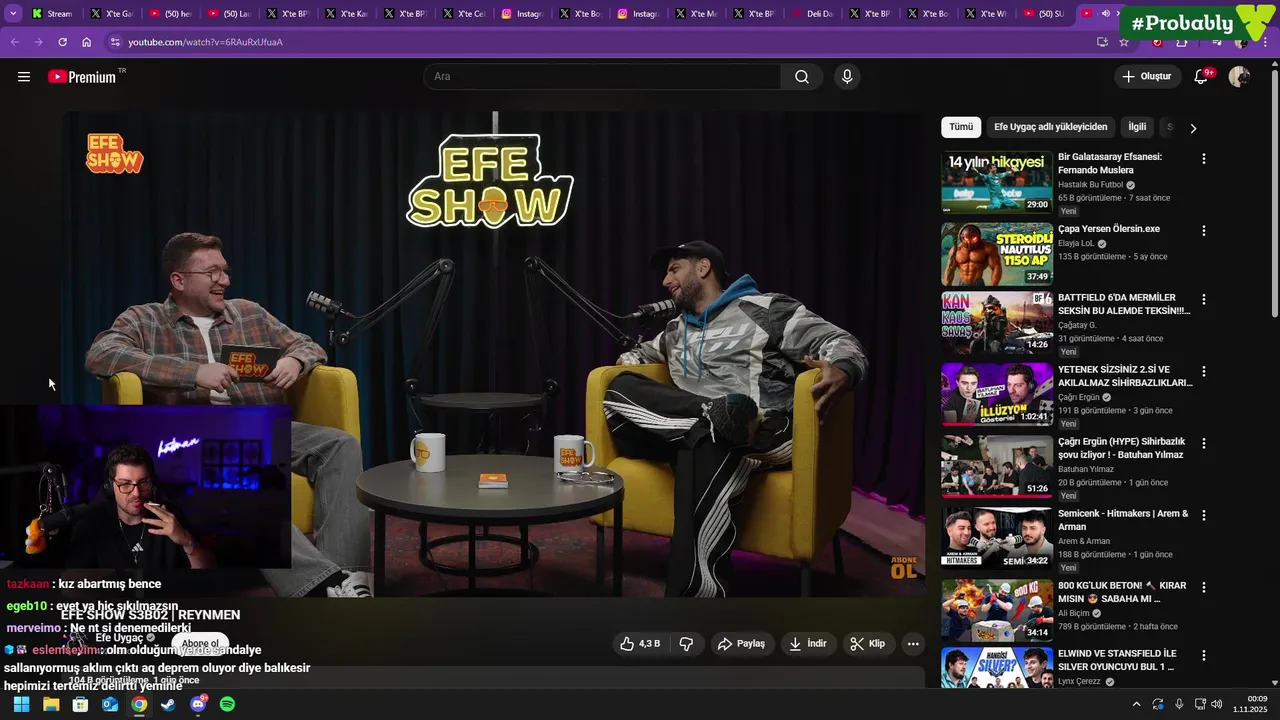Screen dimensions: 1280x720
Task: Switch to the Stream browser tab
Action: pos(52,14)
